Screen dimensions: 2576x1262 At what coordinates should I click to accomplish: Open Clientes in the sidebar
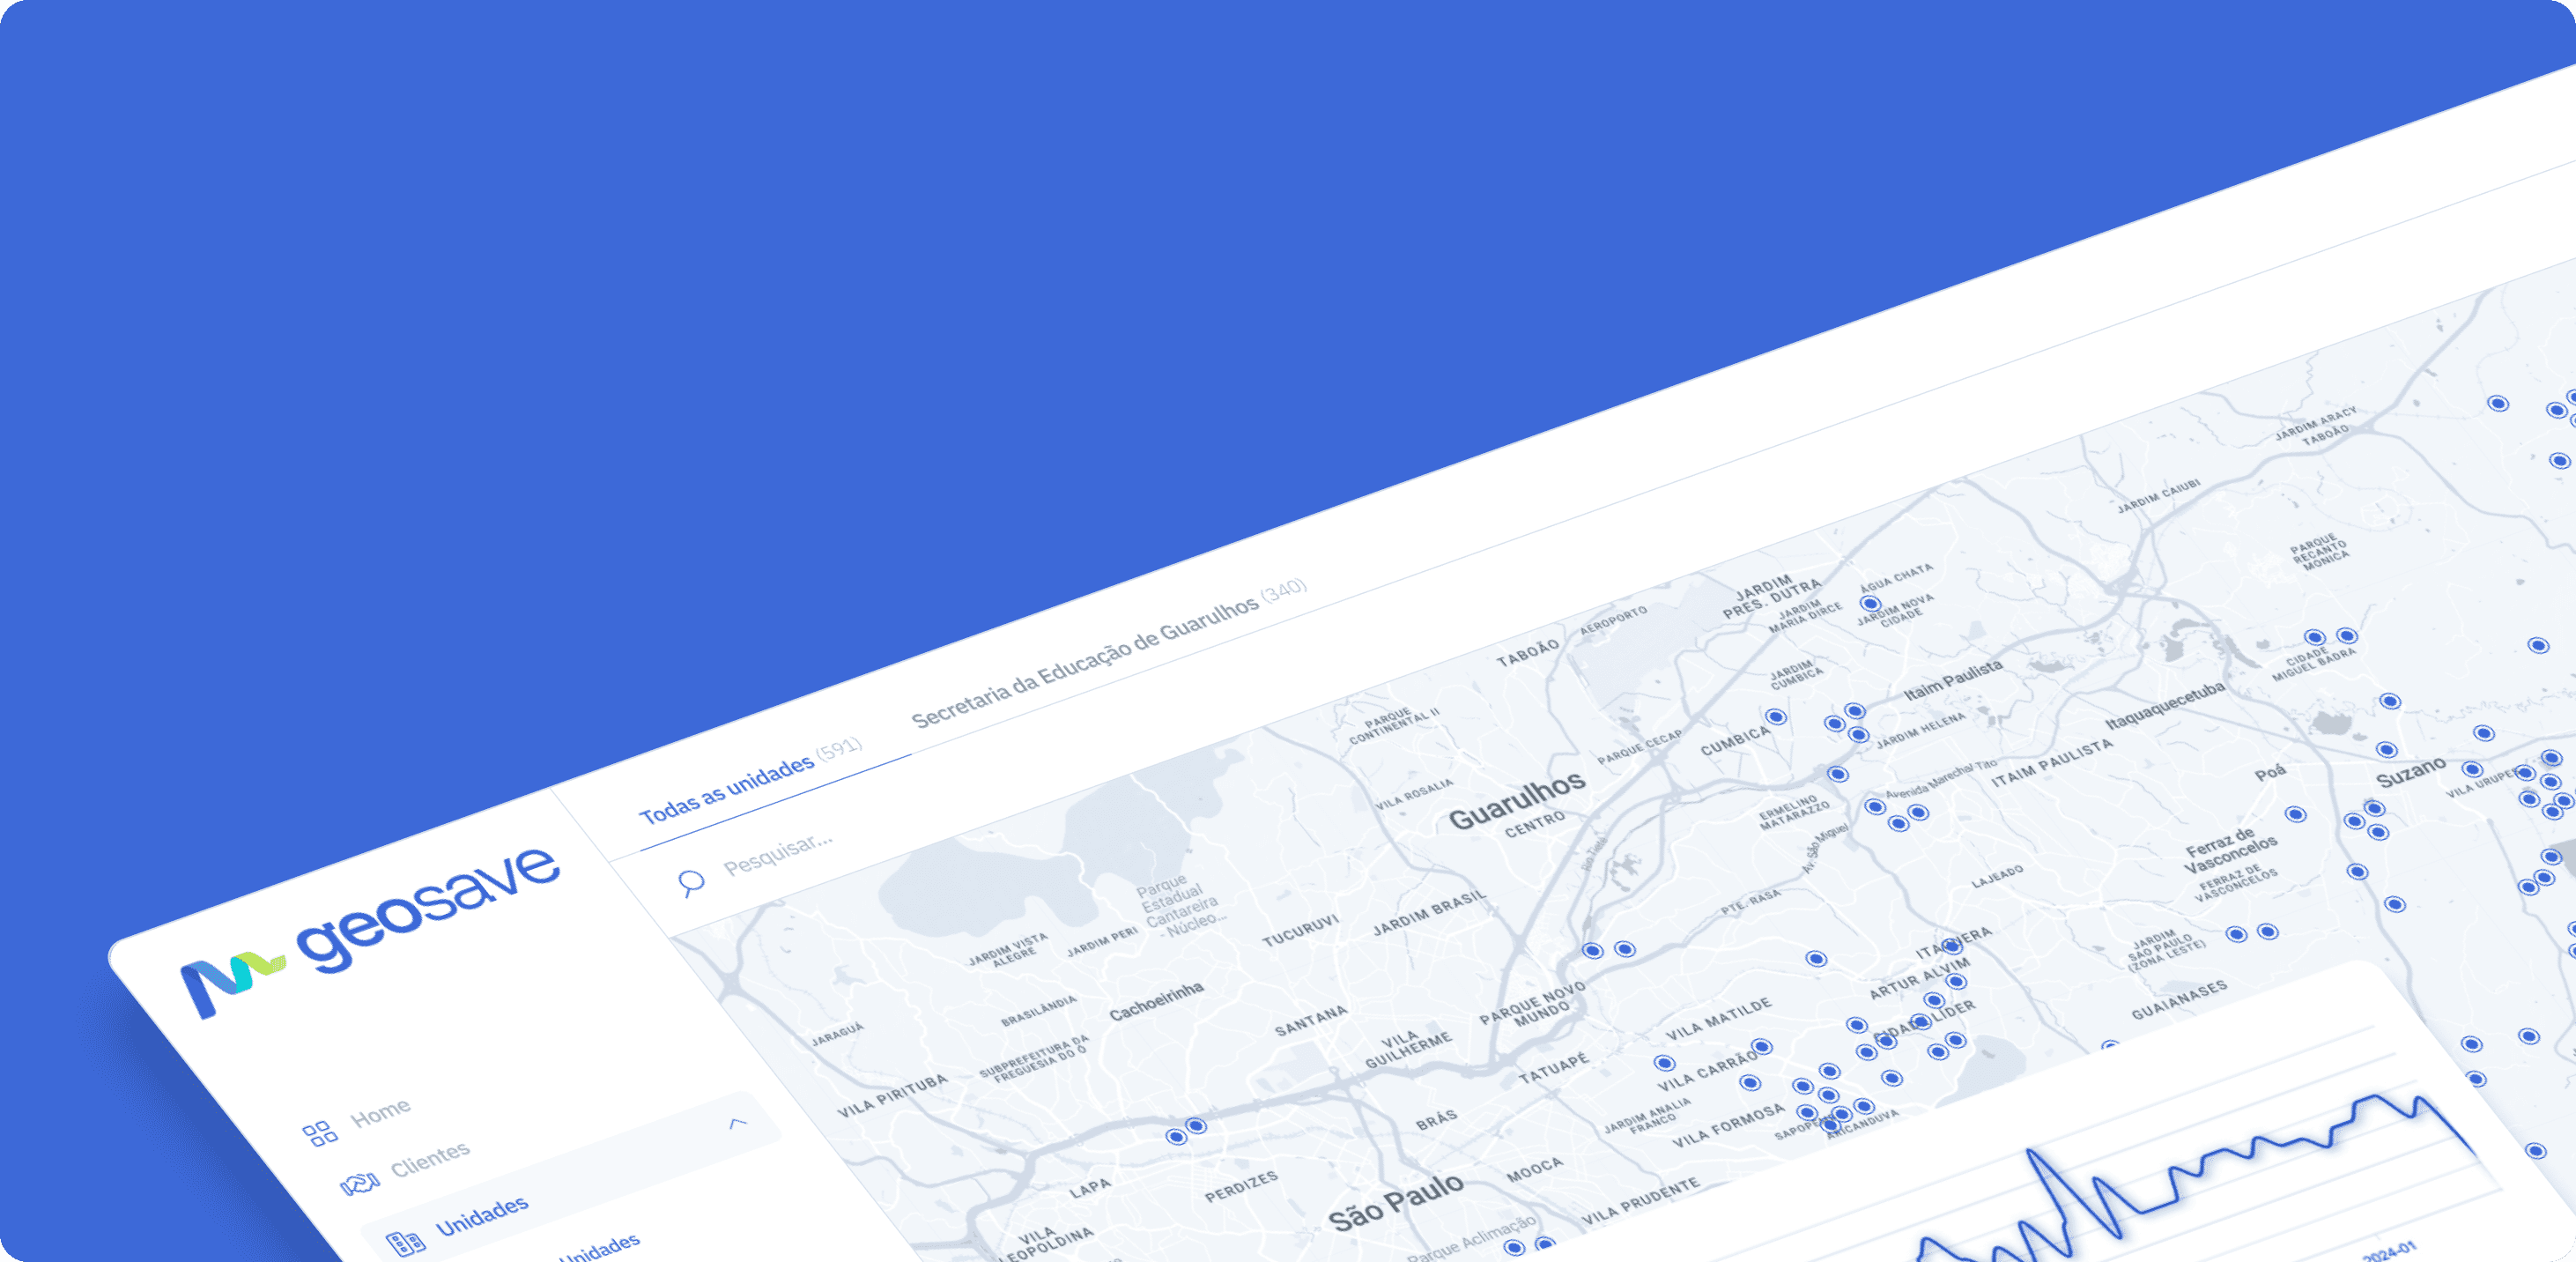(x=429, y=1160)
